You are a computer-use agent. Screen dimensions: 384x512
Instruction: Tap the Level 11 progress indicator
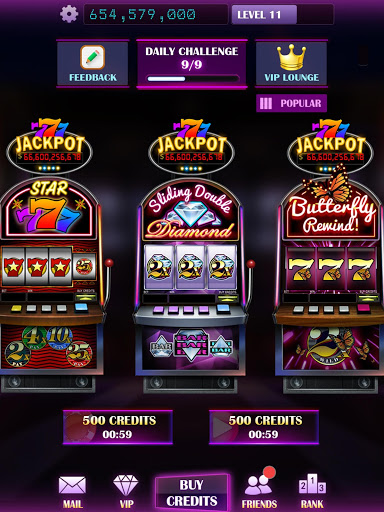point(283,15)
